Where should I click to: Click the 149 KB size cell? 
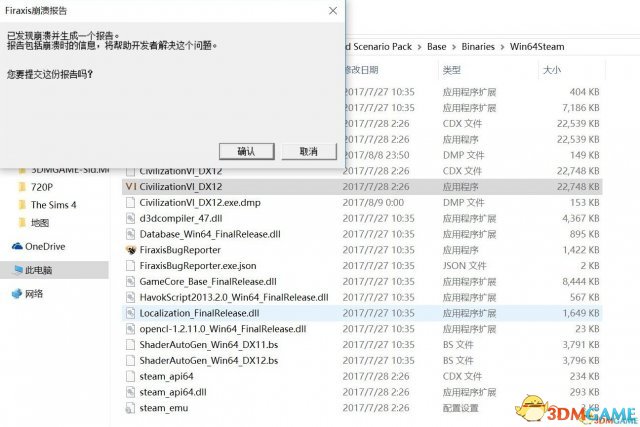[584, 155]
